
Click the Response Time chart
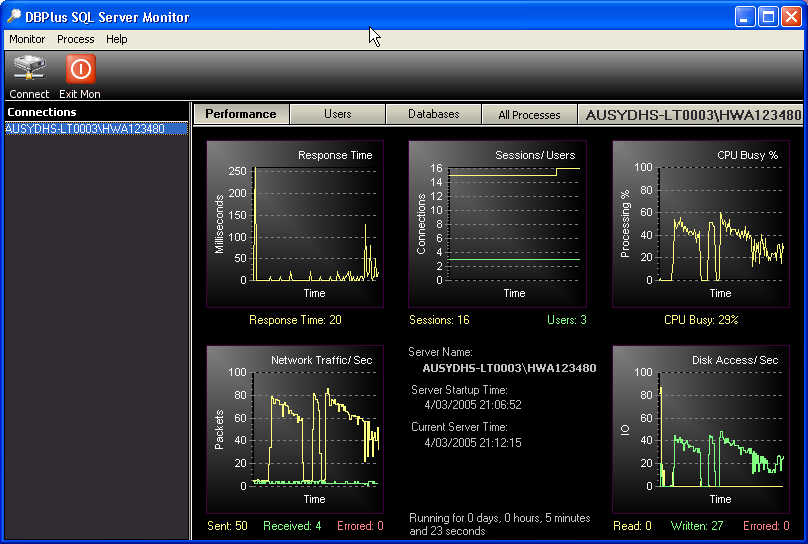click(295, 224)
